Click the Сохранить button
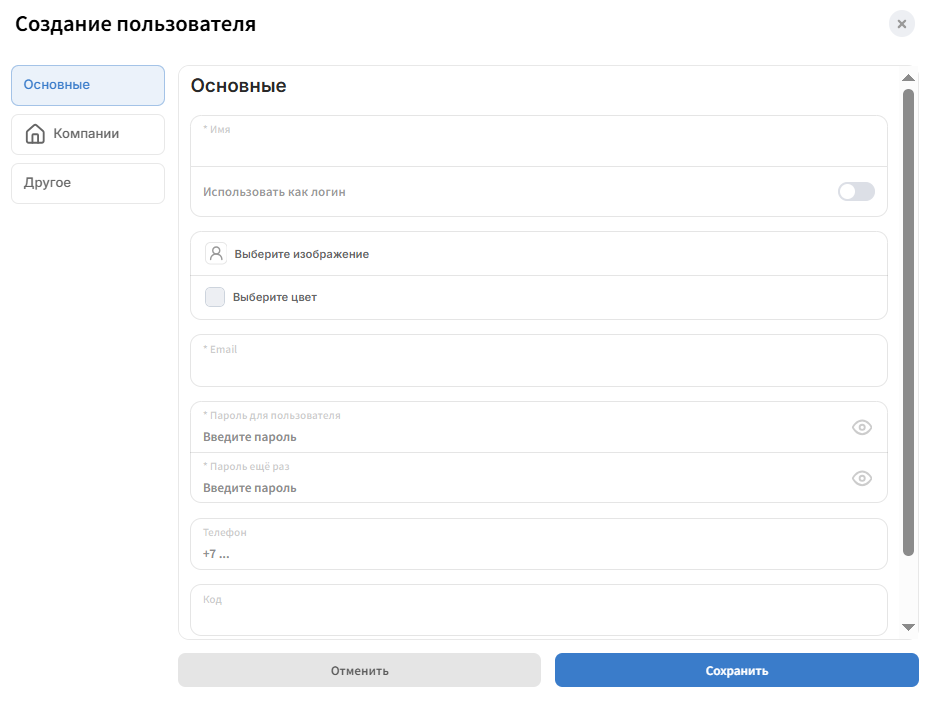Image resolution: width=930 pixels, height=710 pixels. pyautogui.click(x=737, y=670)
